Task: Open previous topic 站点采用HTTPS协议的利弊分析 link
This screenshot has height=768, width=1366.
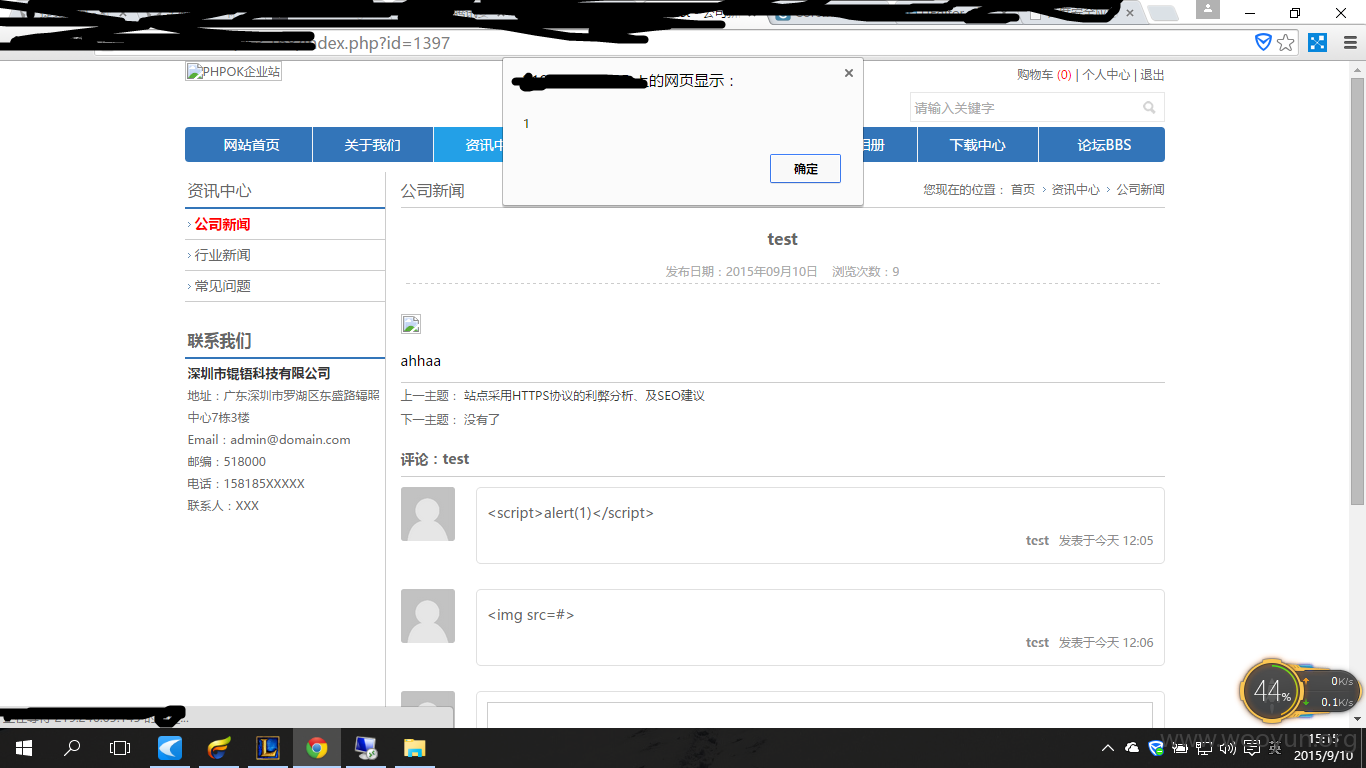Action: click(x=584, y=396)
